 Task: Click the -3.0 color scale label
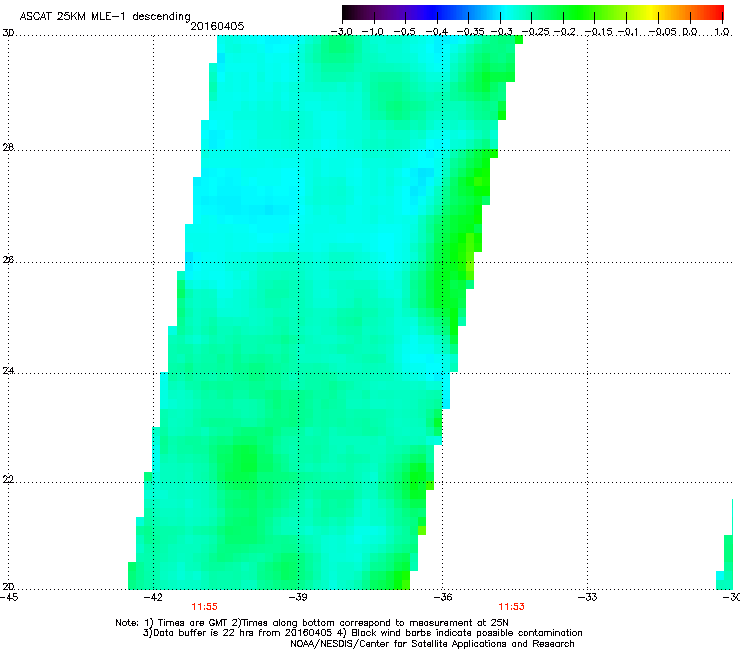tap(342, 32)
